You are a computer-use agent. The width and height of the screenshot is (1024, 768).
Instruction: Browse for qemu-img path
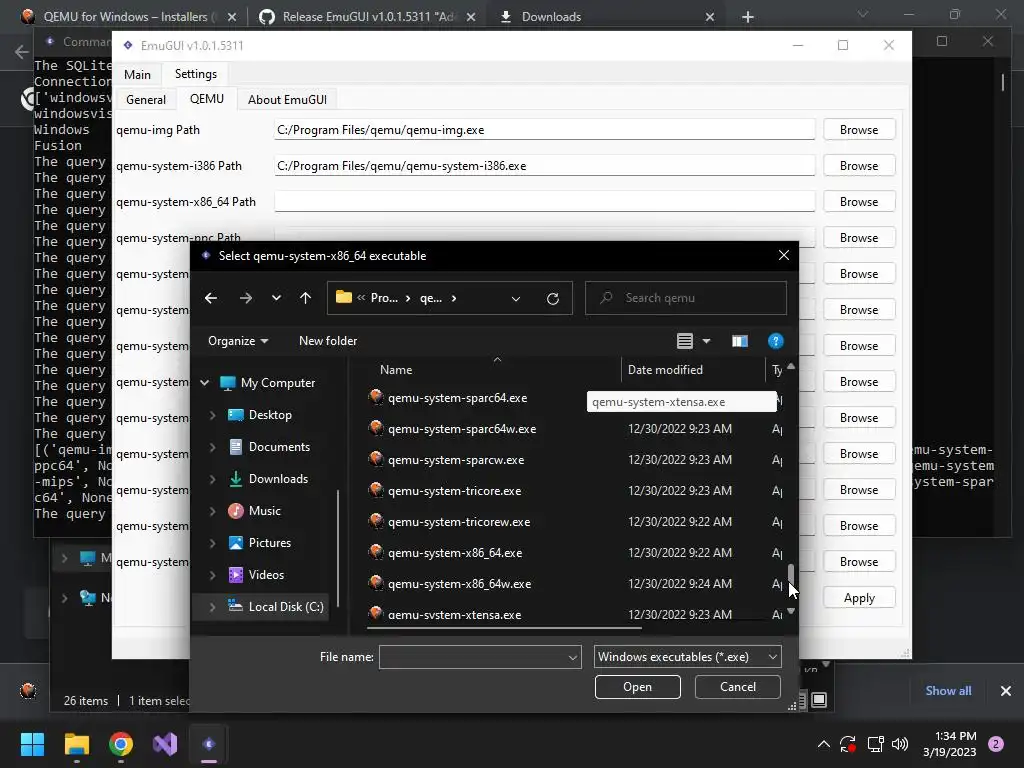tap(859, 130)
